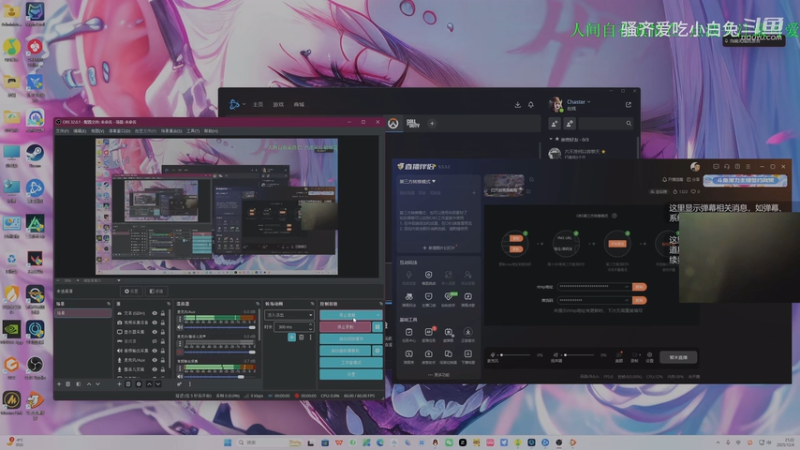Toggle visibility eye of the second source row

155,322
